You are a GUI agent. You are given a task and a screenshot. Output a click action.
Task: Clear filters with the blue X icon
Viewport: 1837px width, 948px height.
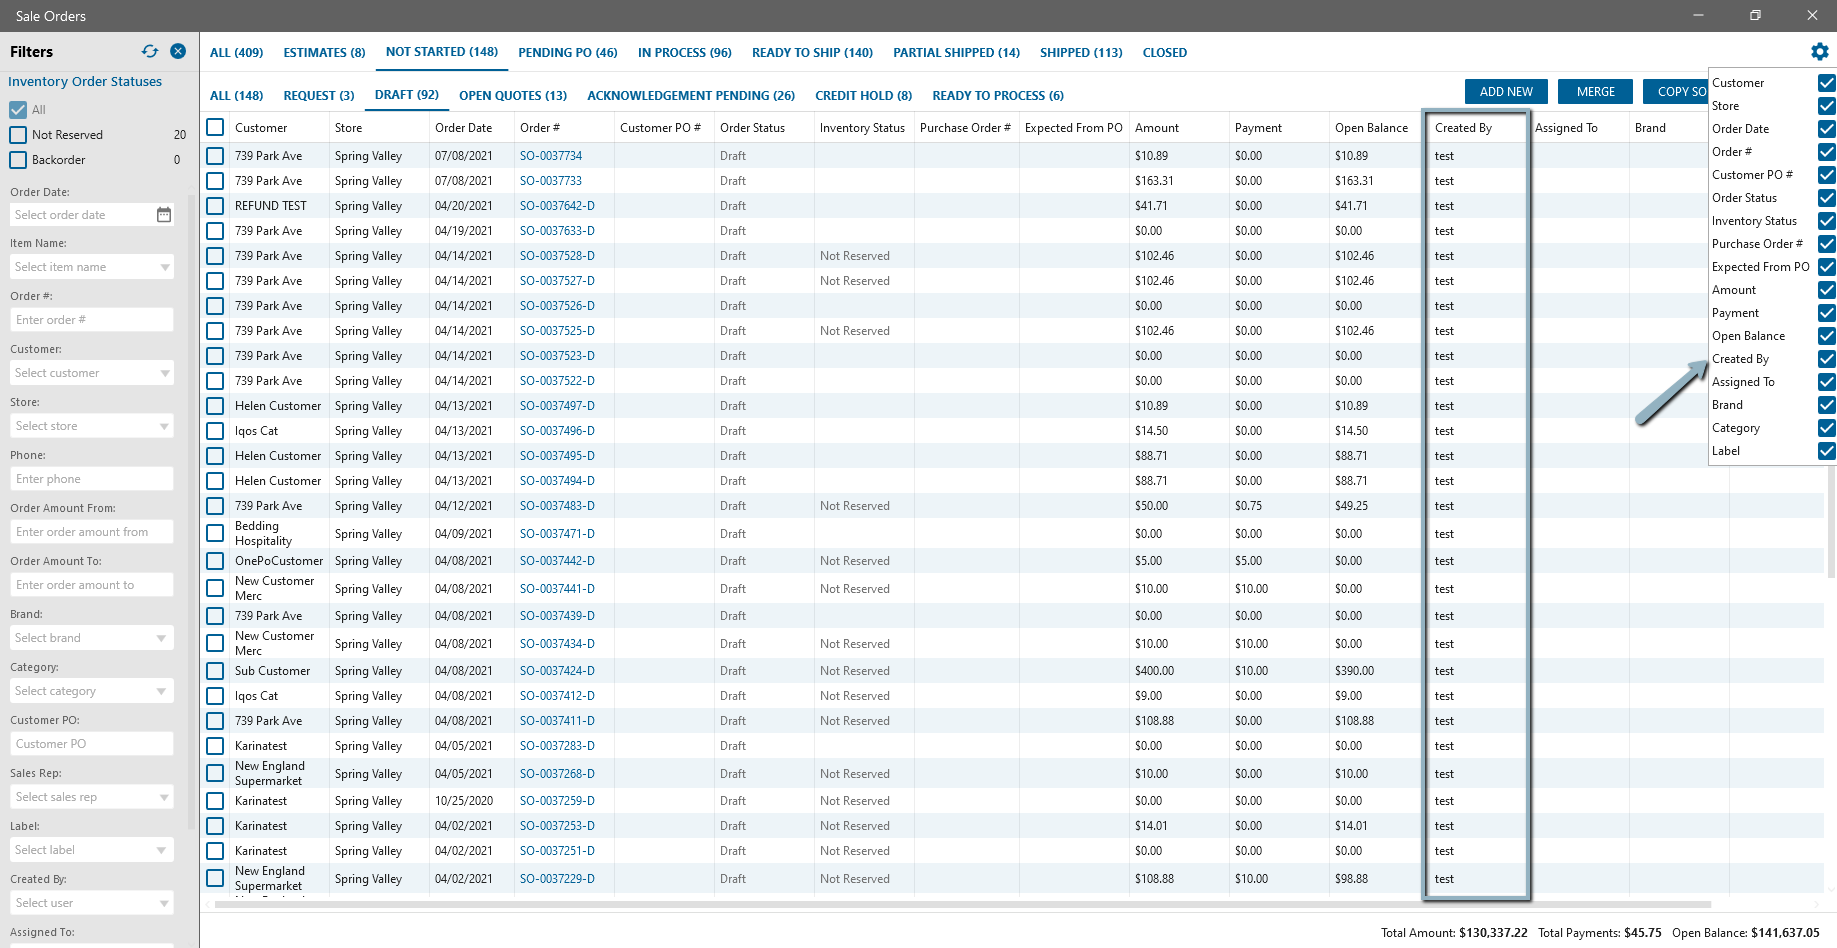coord(178,51)
